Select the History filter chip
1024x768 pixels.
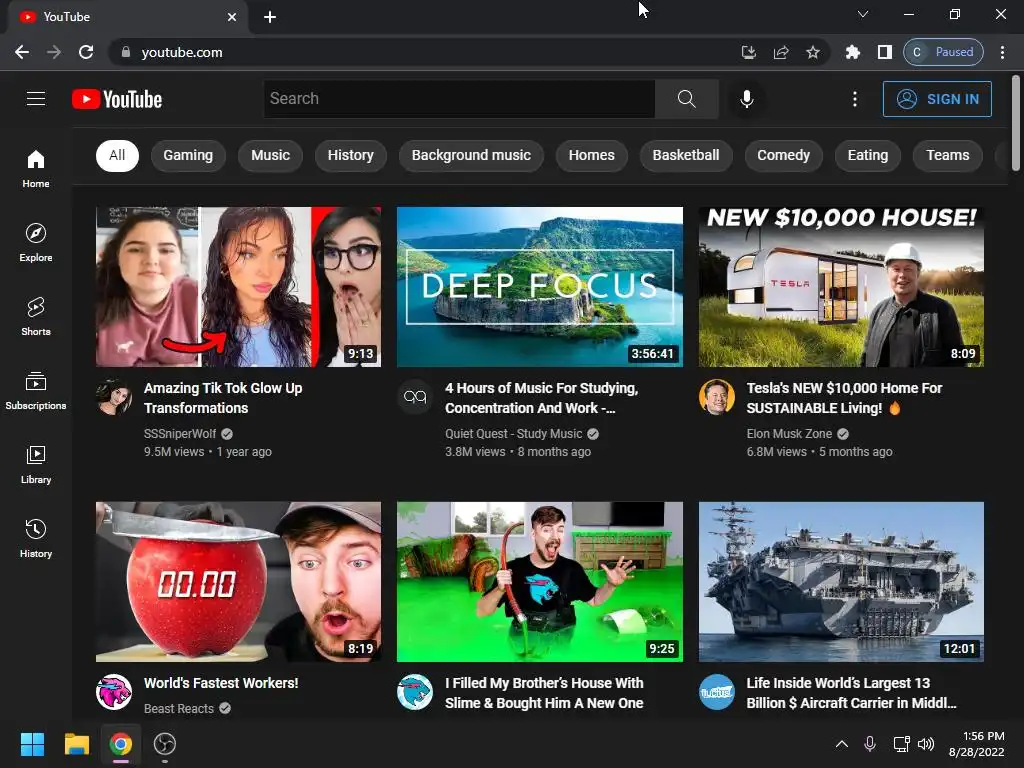[x=351, y=155]
